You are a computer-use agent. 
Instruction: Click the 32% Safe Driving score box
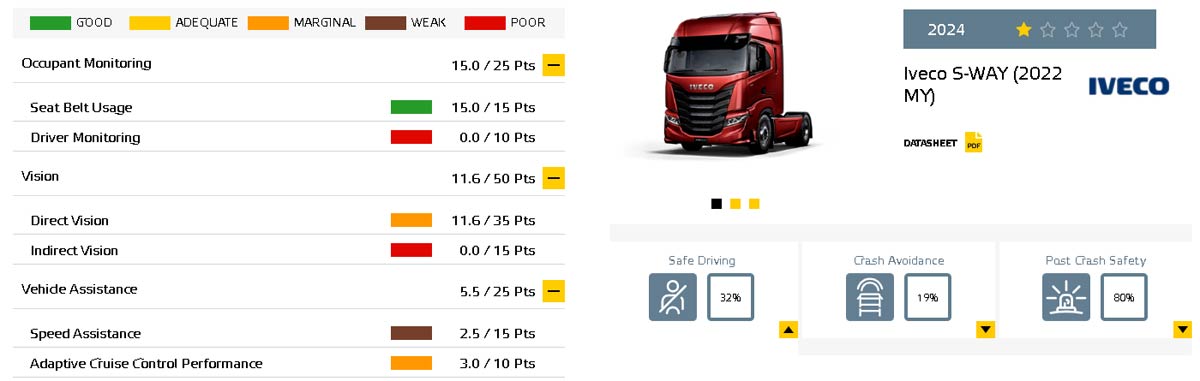click(x=731, y=297)
